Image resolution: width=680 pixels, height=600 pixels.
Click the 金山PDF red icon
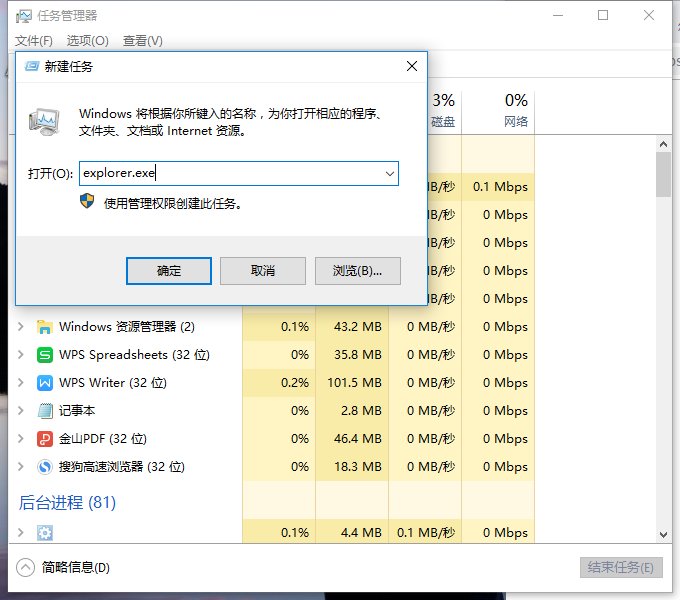coord(45,439)
